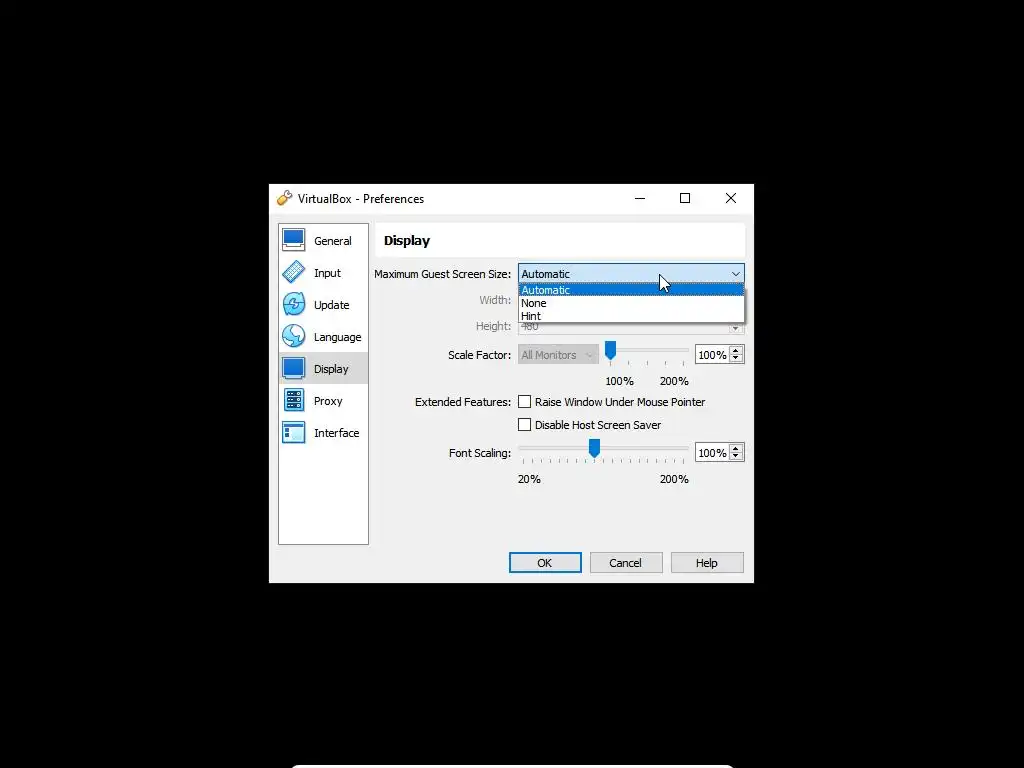Click the VirtualBox wrench title icon
The image size is (1024, 768).
point(284,199)
